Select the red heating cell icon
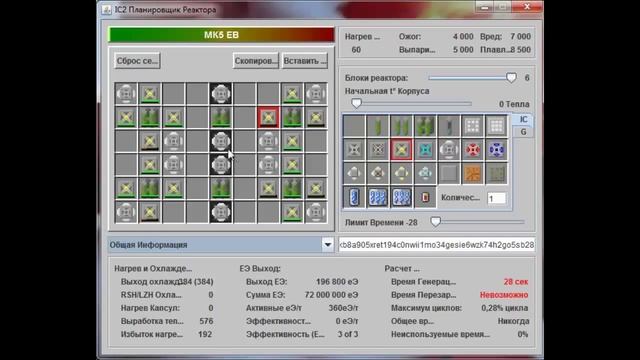The width and height of the screenshot is (640, 360). (425, 197)
